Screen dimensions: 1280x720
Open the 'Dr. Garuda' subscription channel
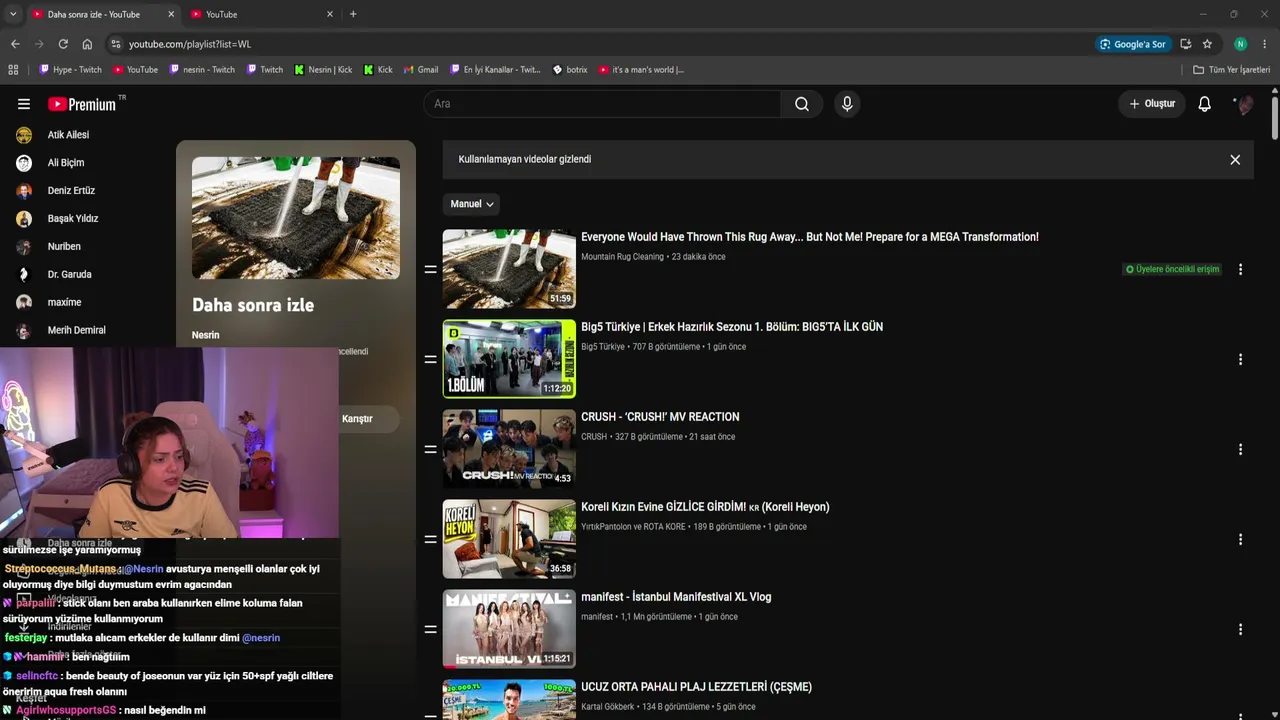click(69, 275)
